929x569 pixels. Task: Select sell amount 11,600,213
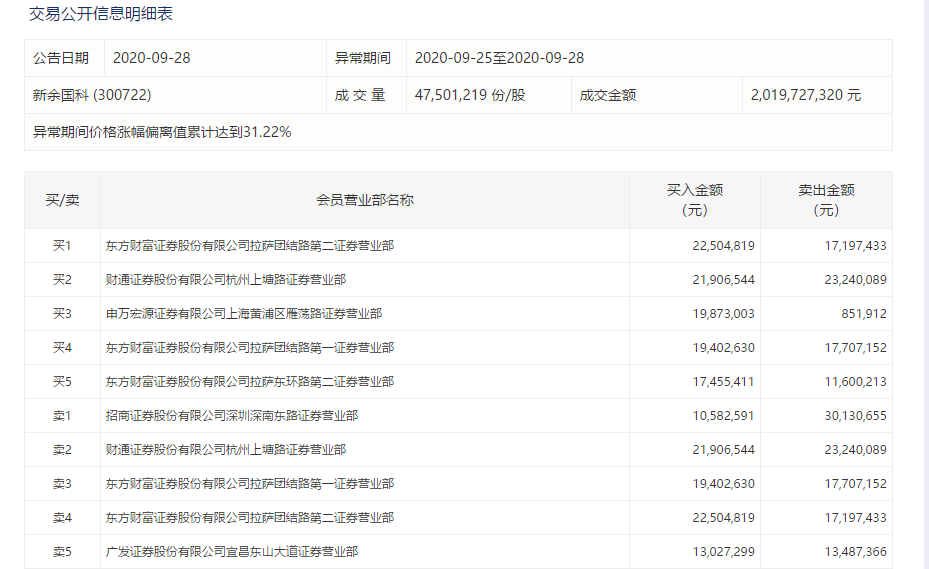856,382
